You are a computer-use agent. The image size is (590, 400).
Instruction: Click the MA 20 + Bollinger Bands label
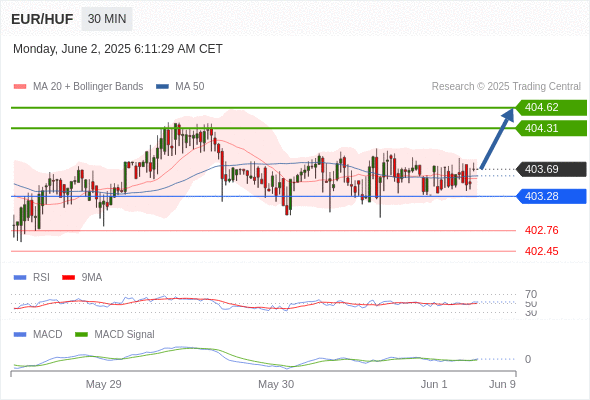pos(88,87)
